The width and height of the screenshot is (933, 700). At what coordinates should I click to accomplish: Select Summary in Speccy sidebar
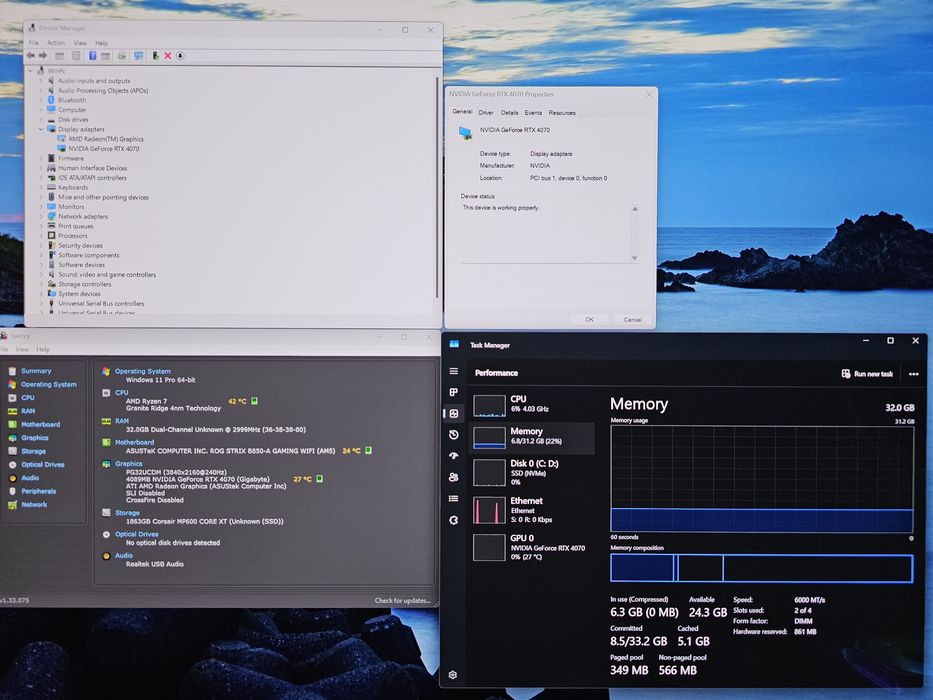pos(36,371)
